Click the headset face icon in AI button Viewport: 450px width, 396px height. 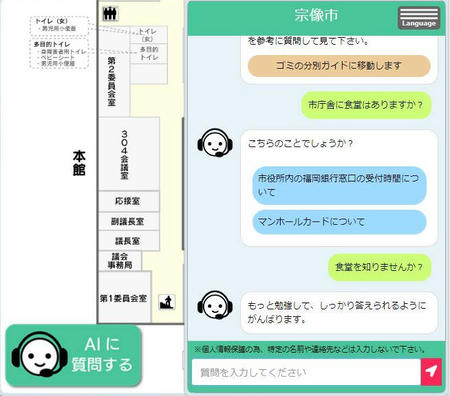pyautogui.click(x=39, y=354)
